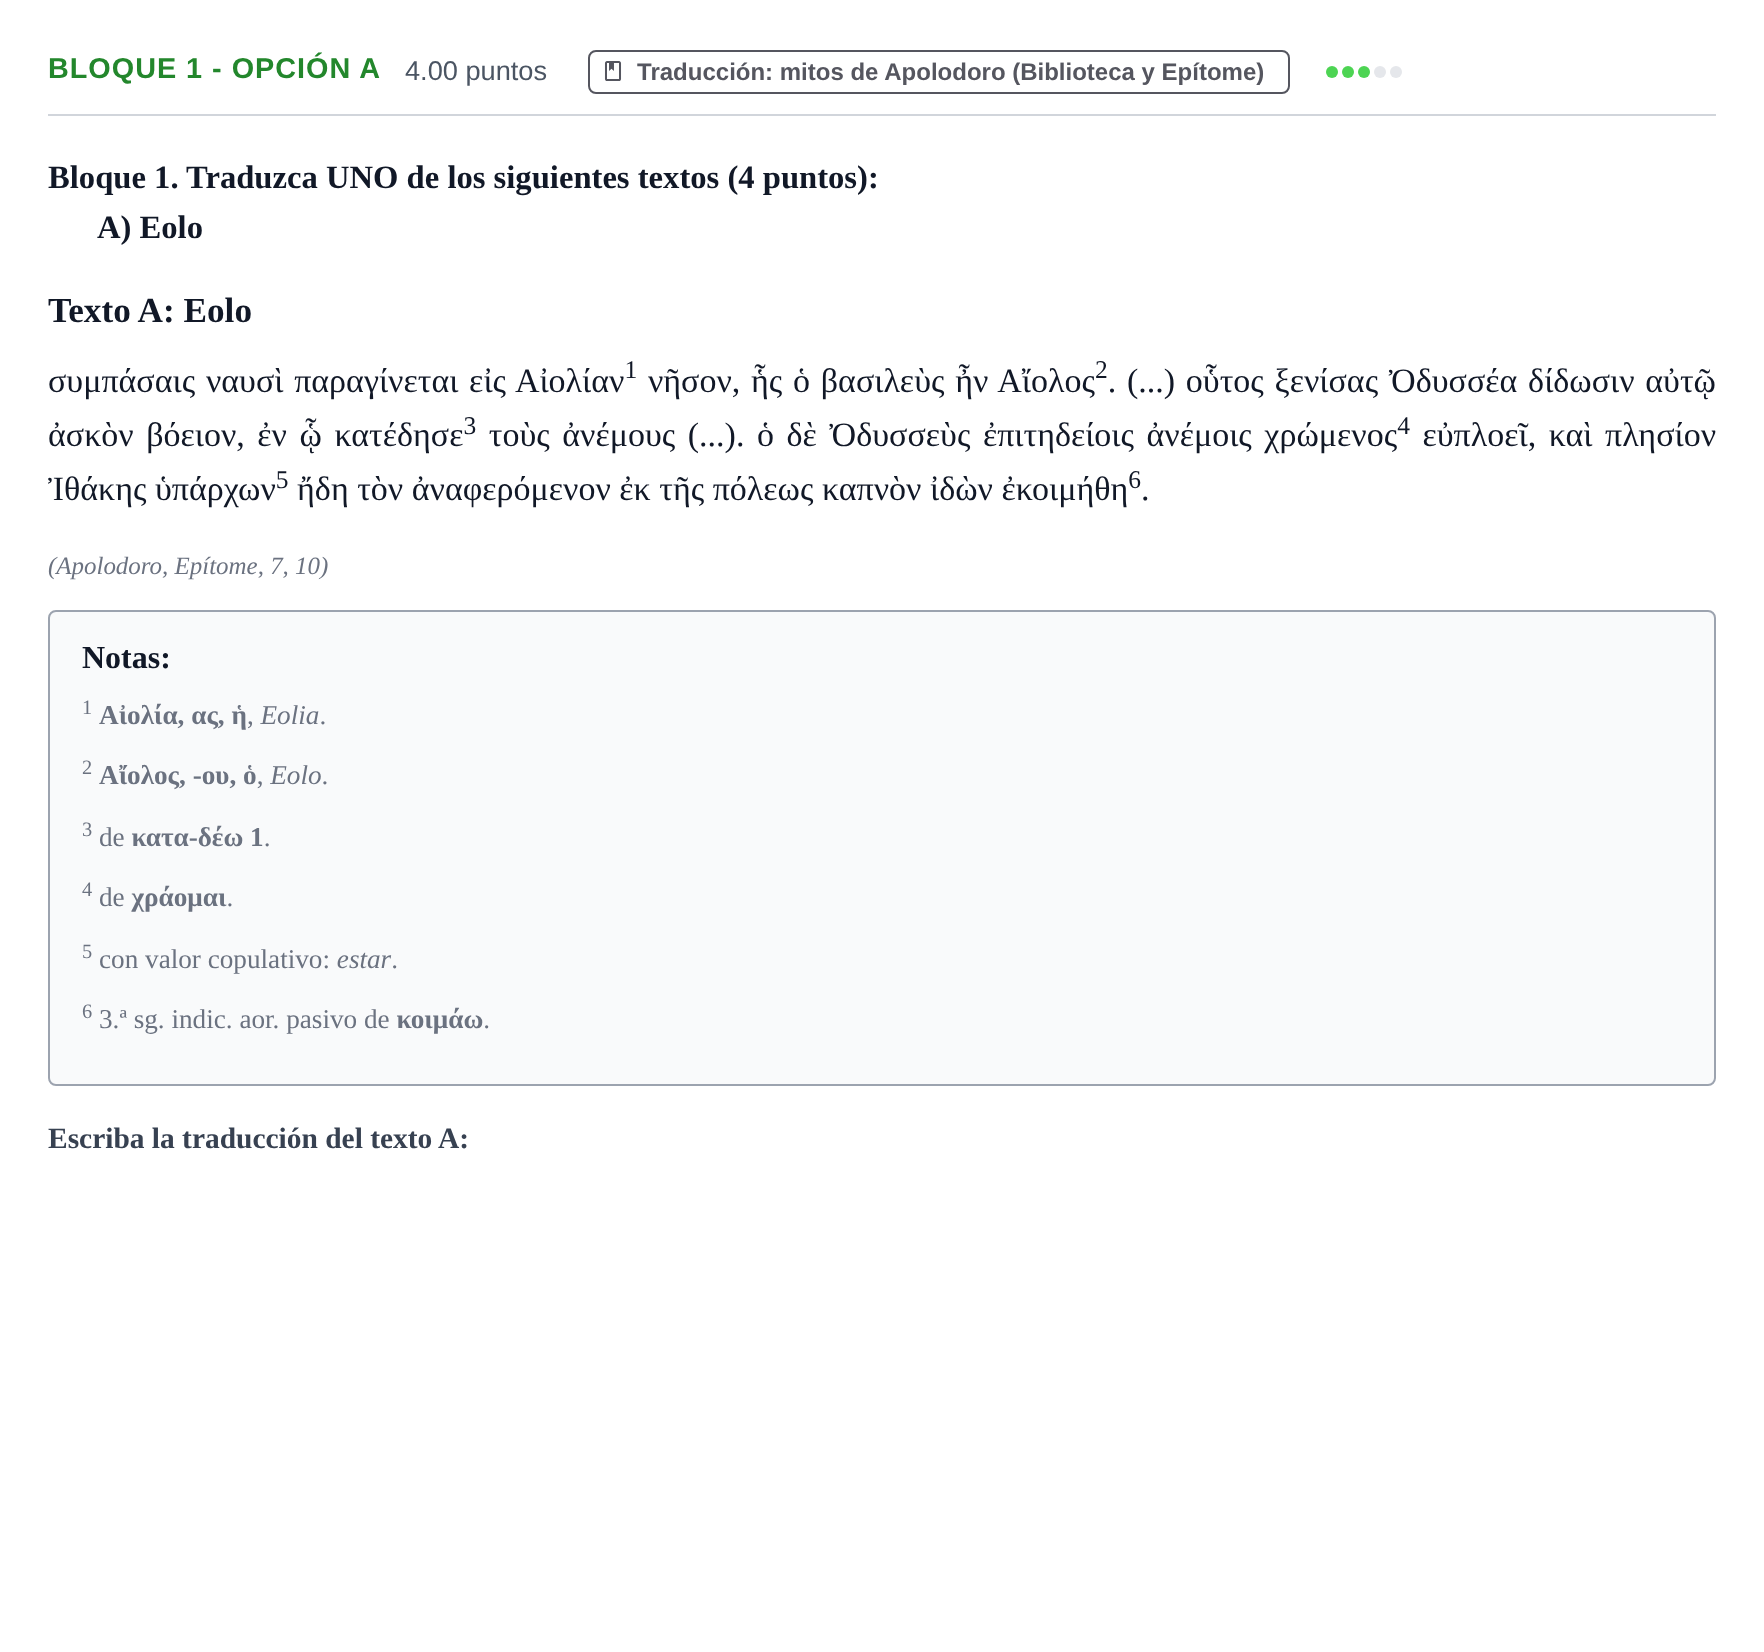The width and height of the screenshot is (1764, 1652).
Task: Click note 6 about κοιμάω aorist passive
Action: point(286,1019)
